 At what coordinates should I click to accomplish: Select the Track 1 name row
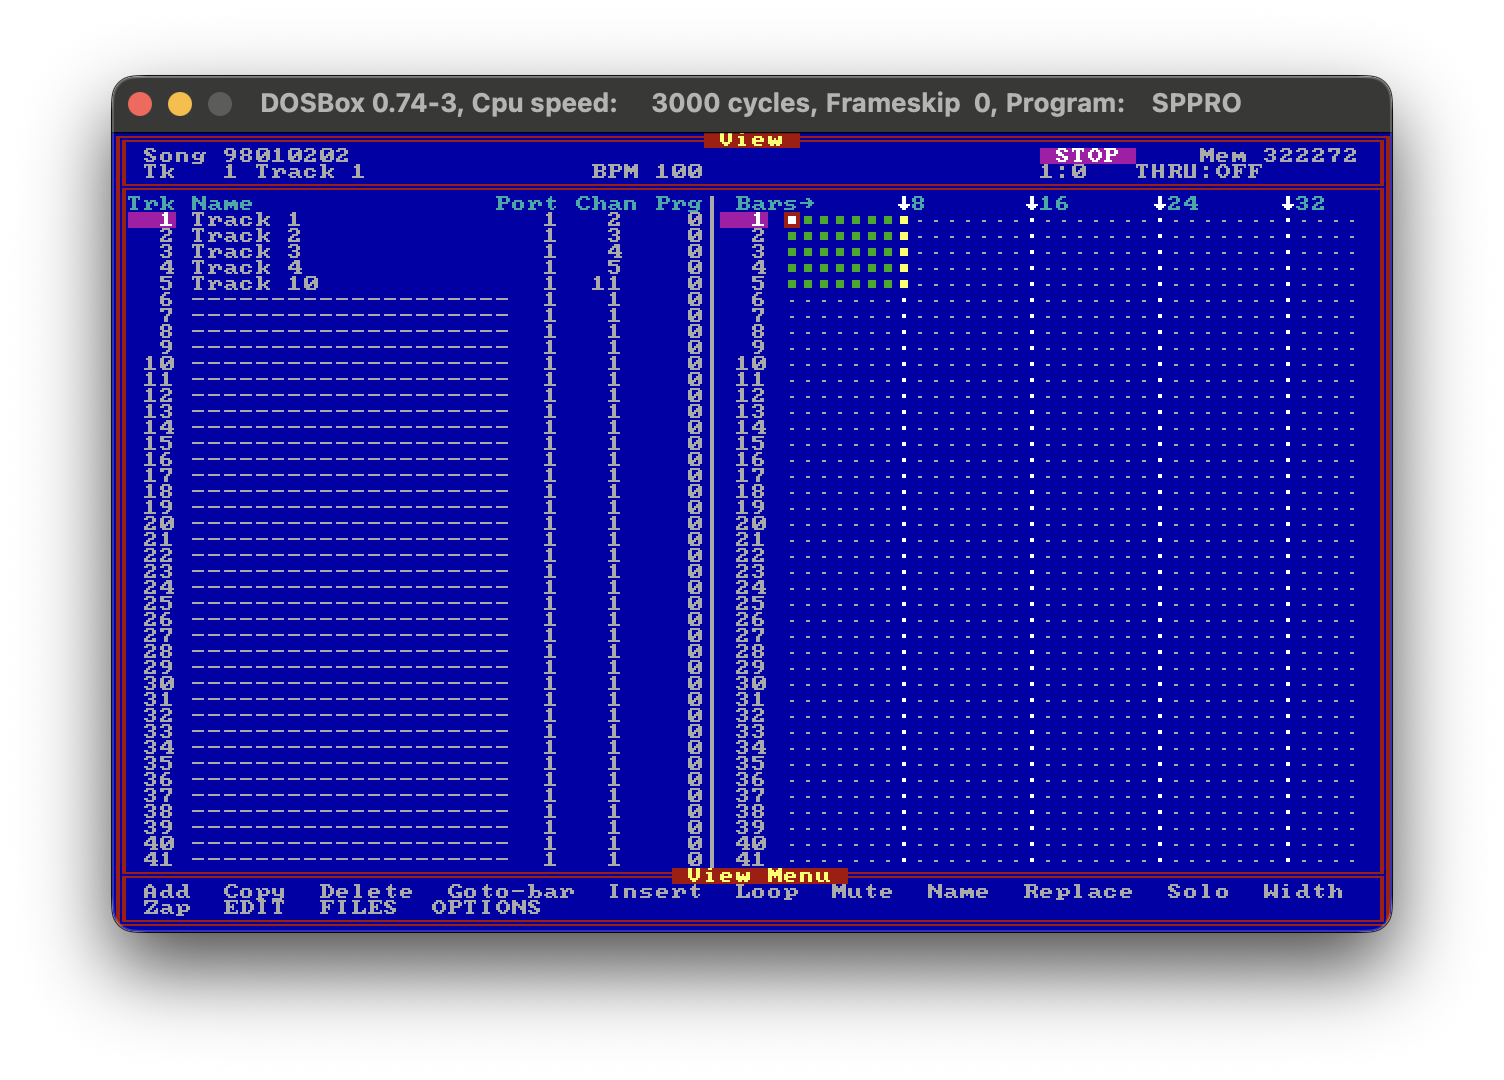246,219
